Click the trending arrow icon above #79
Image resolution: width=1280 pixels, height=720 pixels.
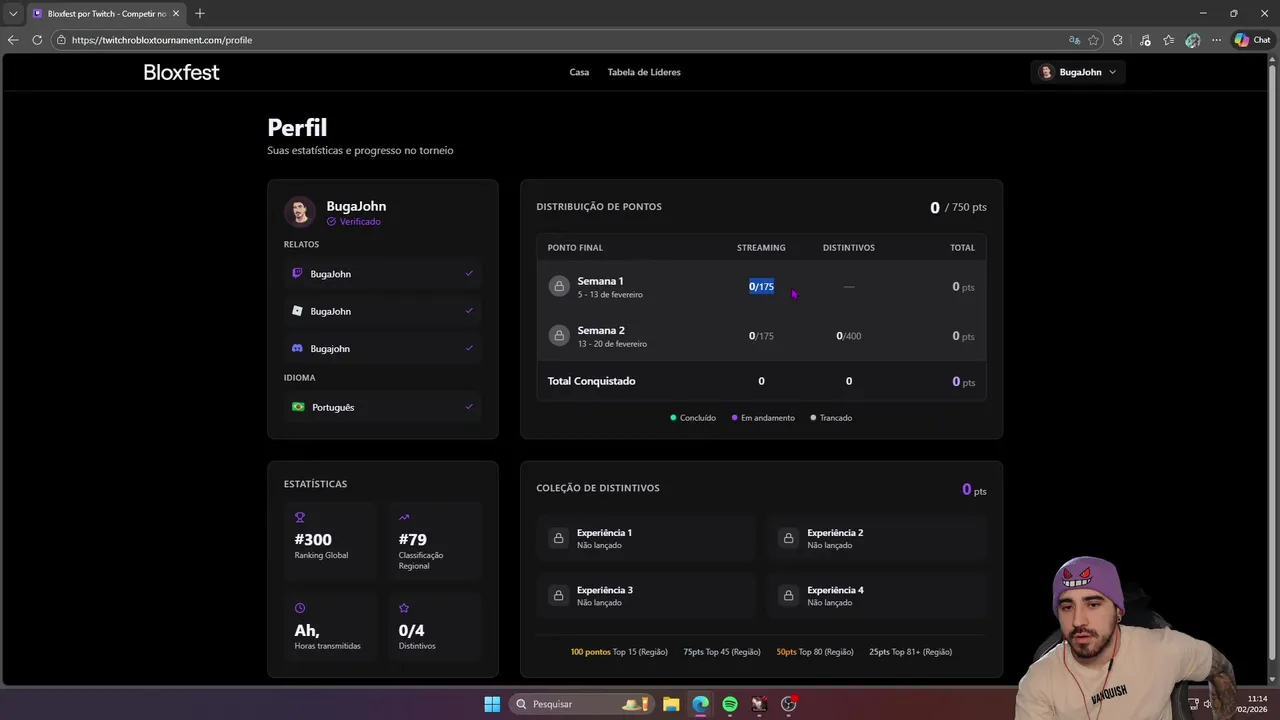tap(404, 518)
